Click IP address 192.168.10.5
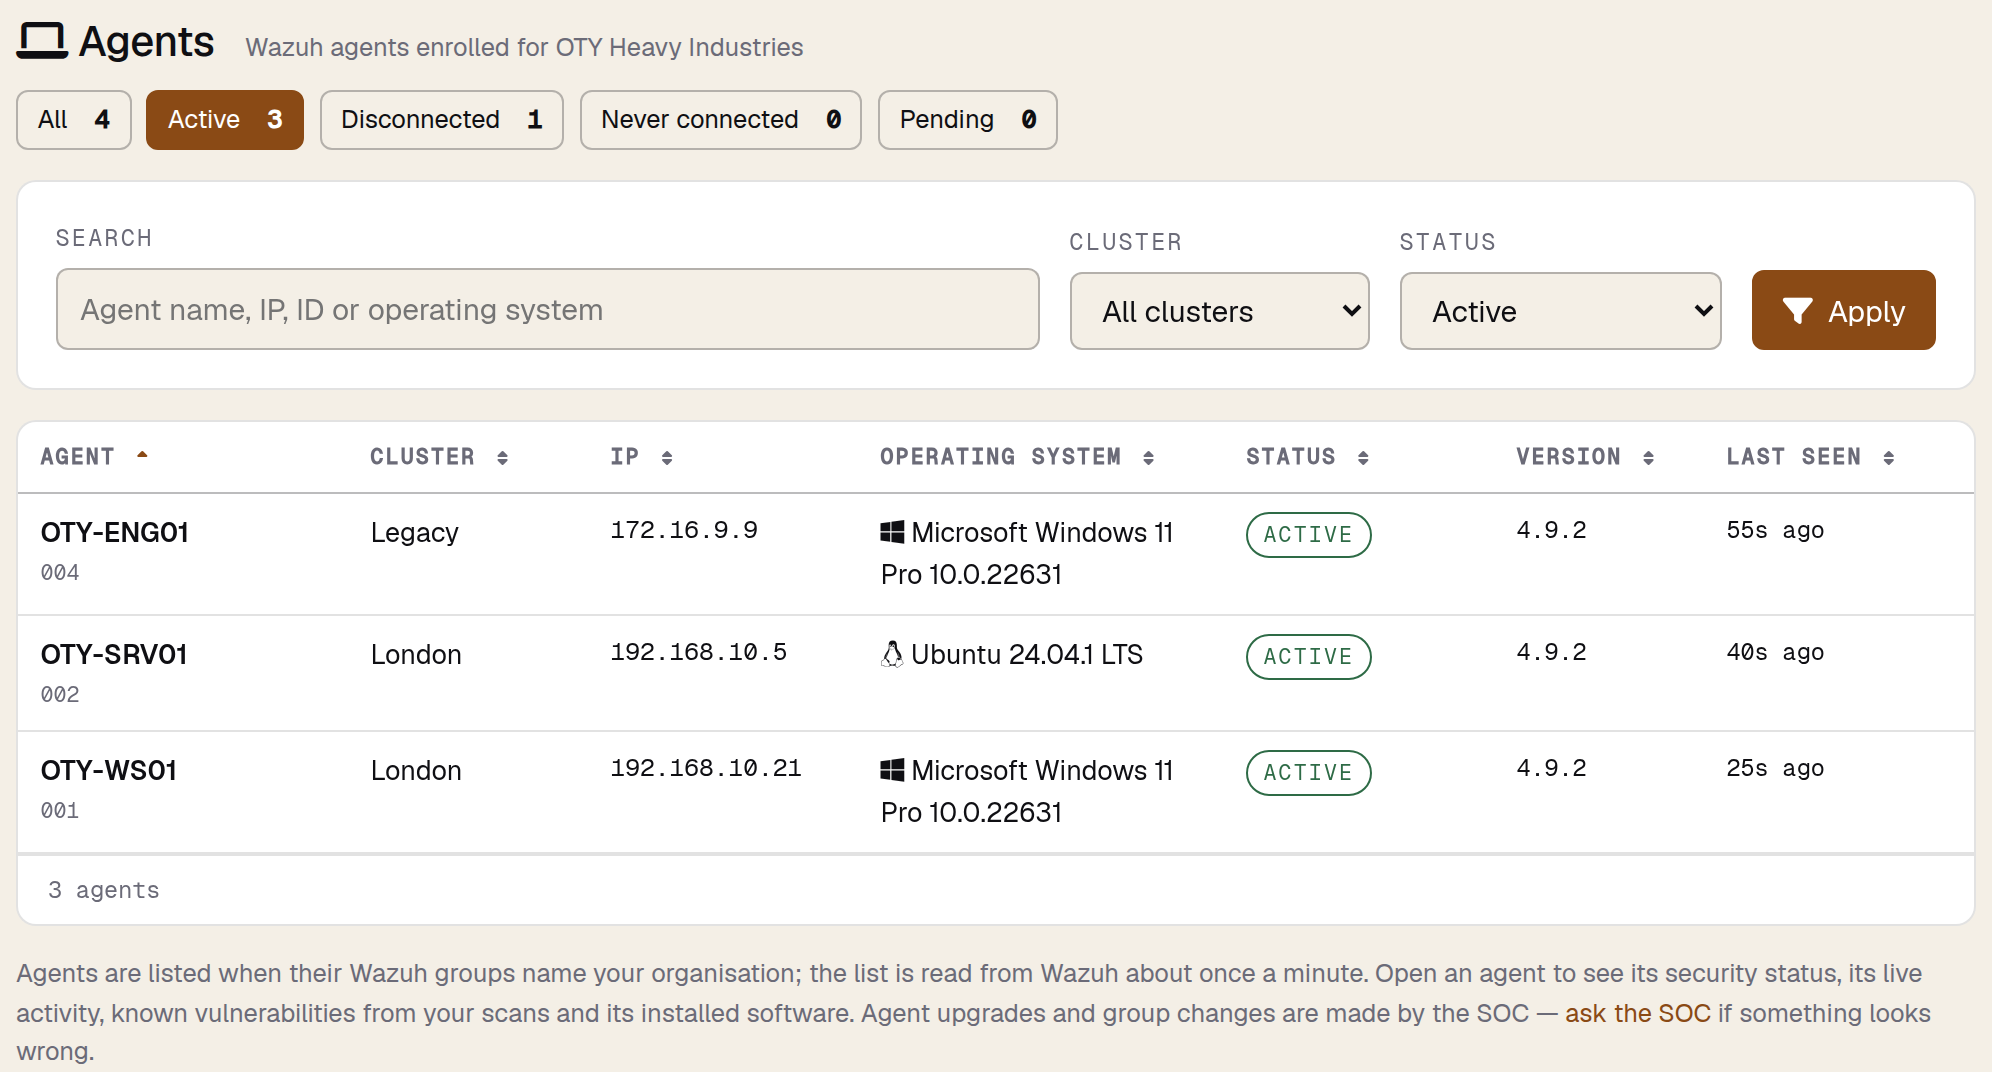Screen dimensions: 1992x1072 point(699,652)
